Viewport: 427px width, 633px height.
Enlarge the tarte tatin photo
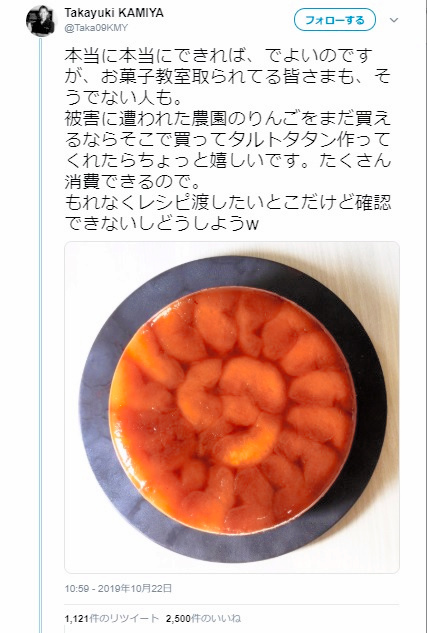(232, 407)
